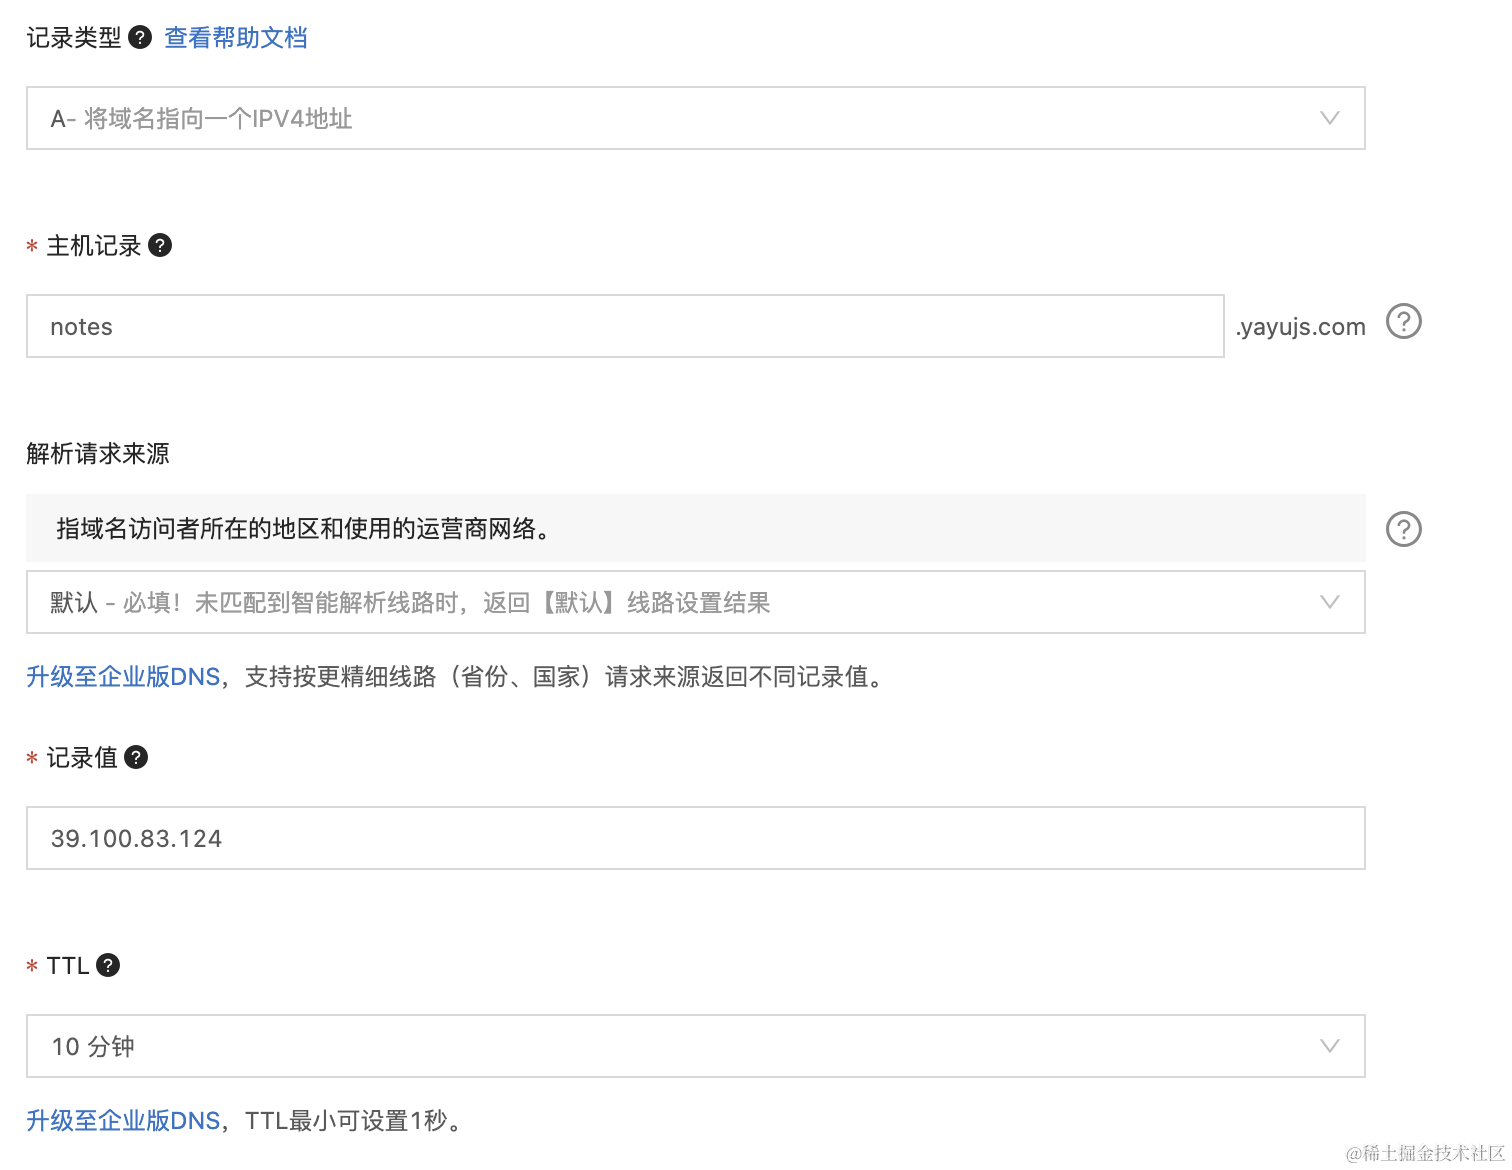Click the help icon beside 记录类型
This screenshot has width=1512, height=1170.
[141, 38]
